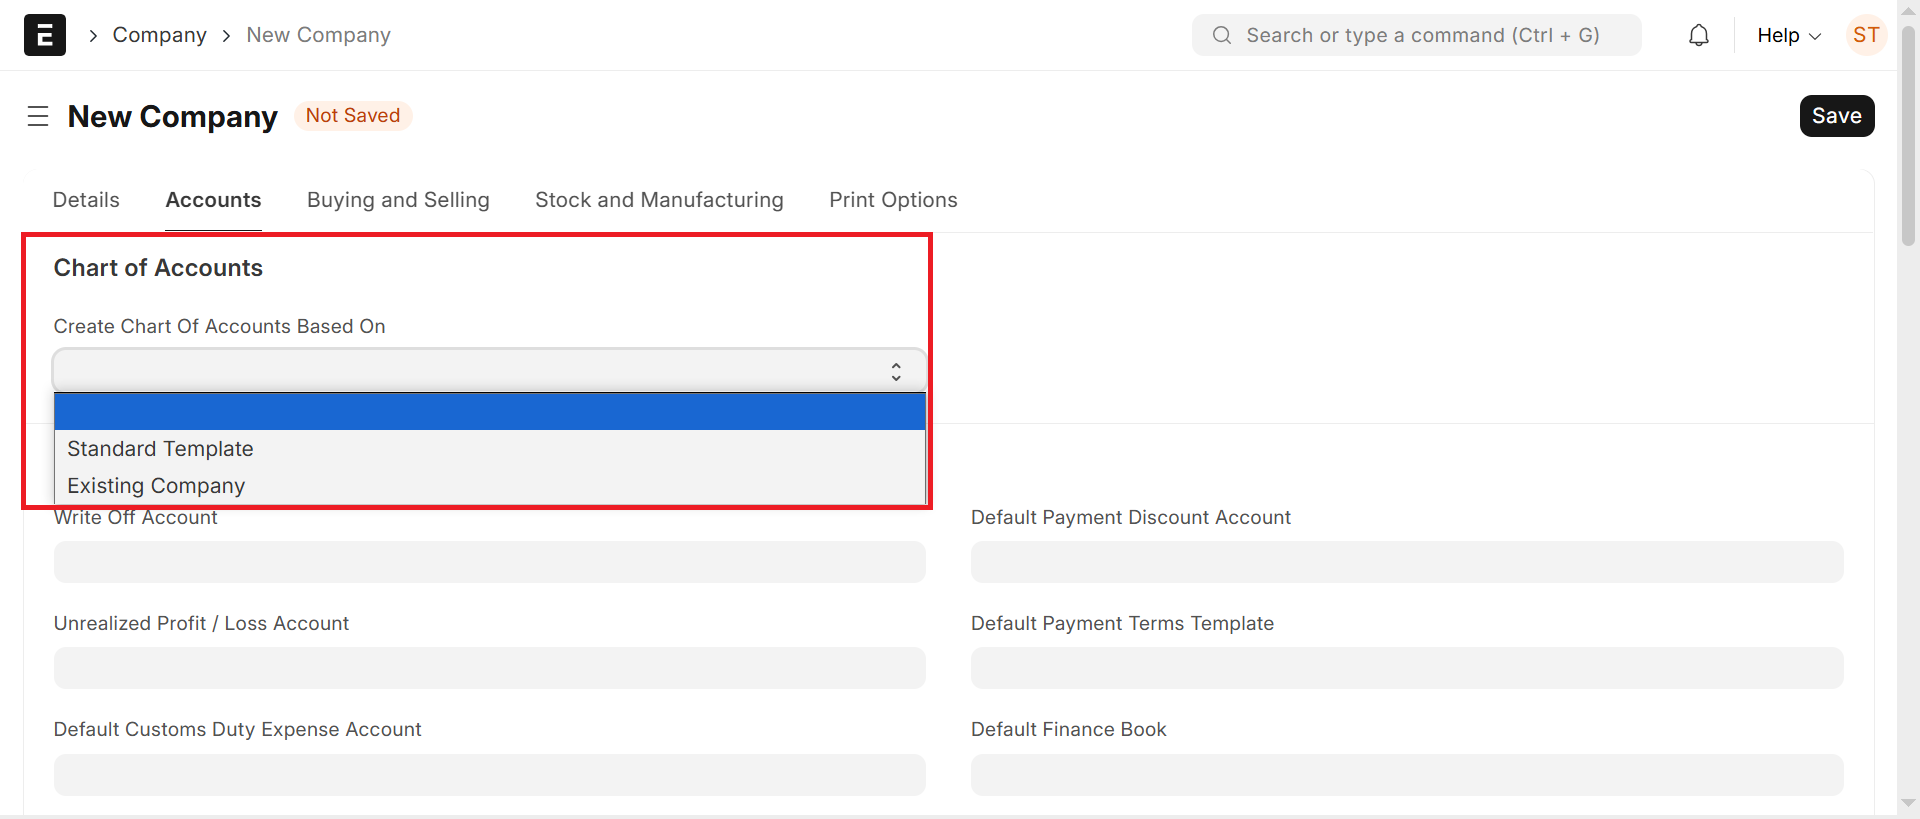Go to Stock and Manufacturing tab
The height and width of the screenshot is (819, 1920).
point(659,200)
